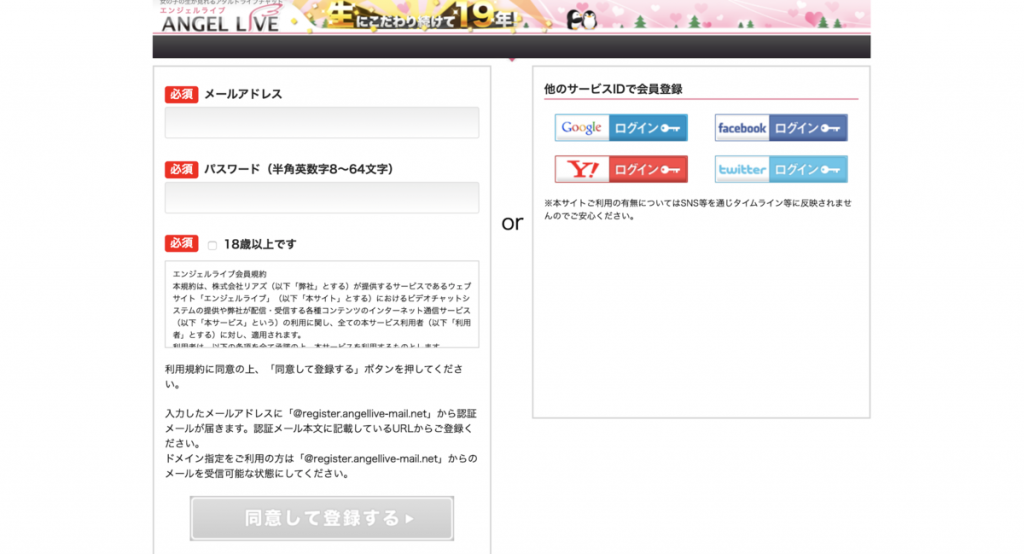Viewport: 1024px width, 554px height.
Task: Click inside the エンジェルライブ会員規約 terms box
Action: point(321,304)
